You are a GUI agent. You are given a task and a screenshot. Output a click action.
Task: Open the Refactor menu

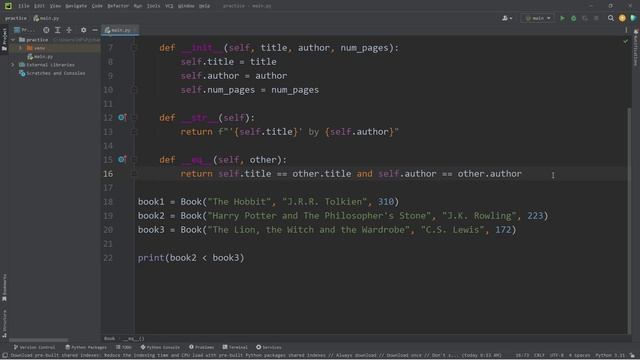(x=118, y=6)
